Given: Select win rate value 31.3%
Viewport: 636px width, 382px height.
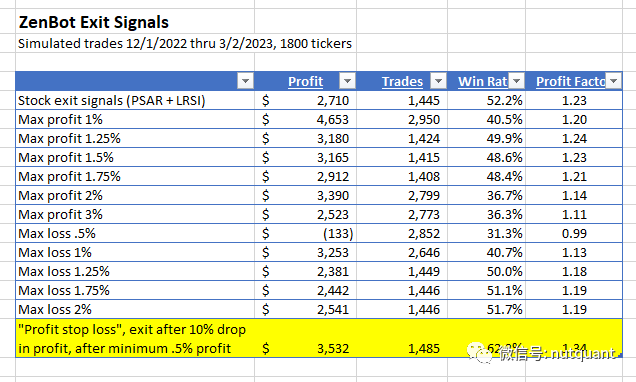Looking at the screenshot, I should 505,234.
